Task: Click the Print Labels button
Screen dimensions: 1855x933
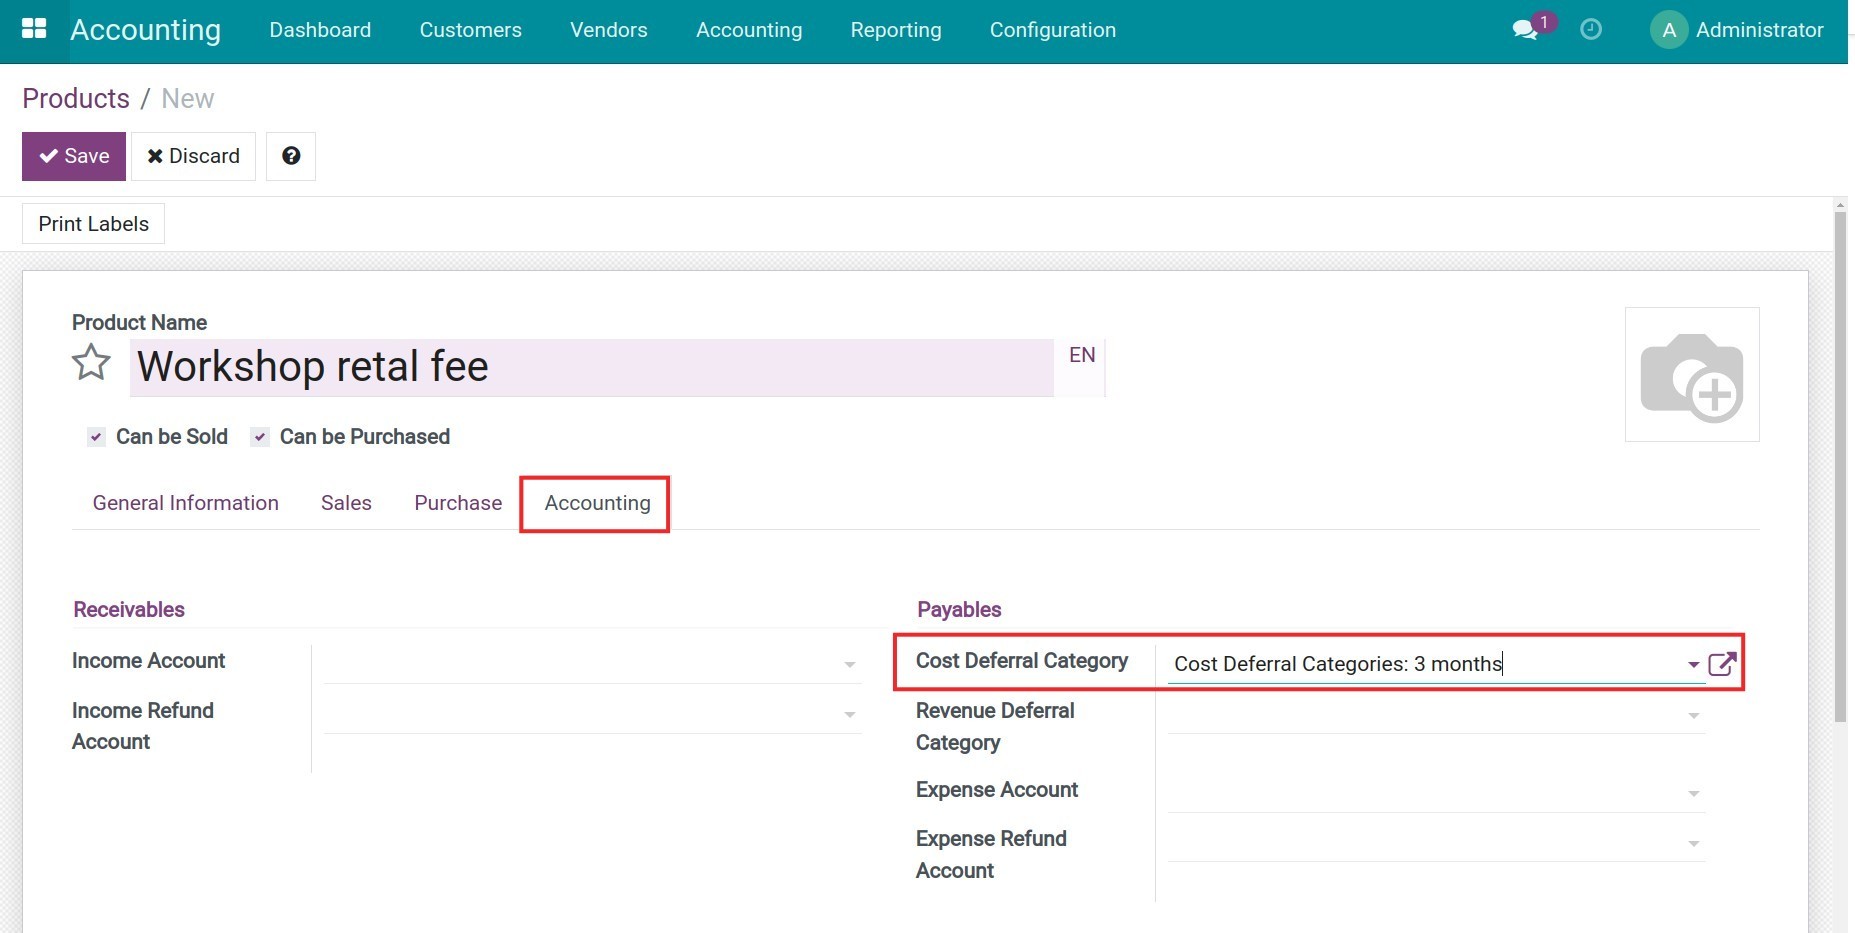Action: tap(94, 224)
